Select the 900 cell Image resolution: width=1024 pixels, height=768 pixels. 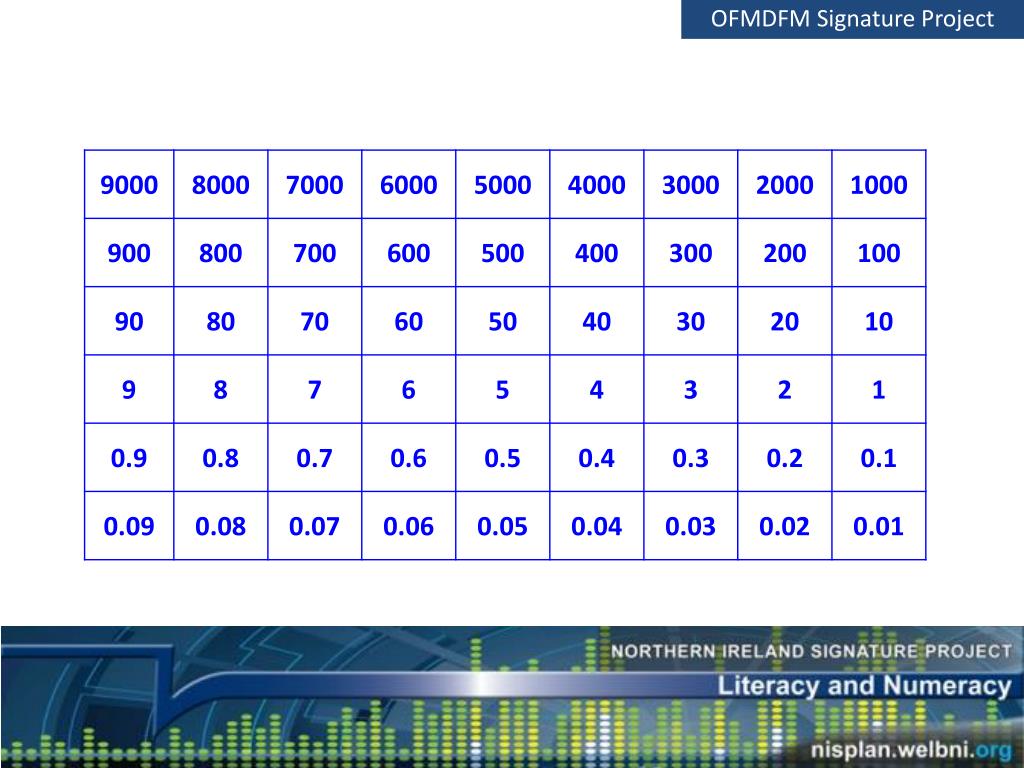[x=129, y=253]
